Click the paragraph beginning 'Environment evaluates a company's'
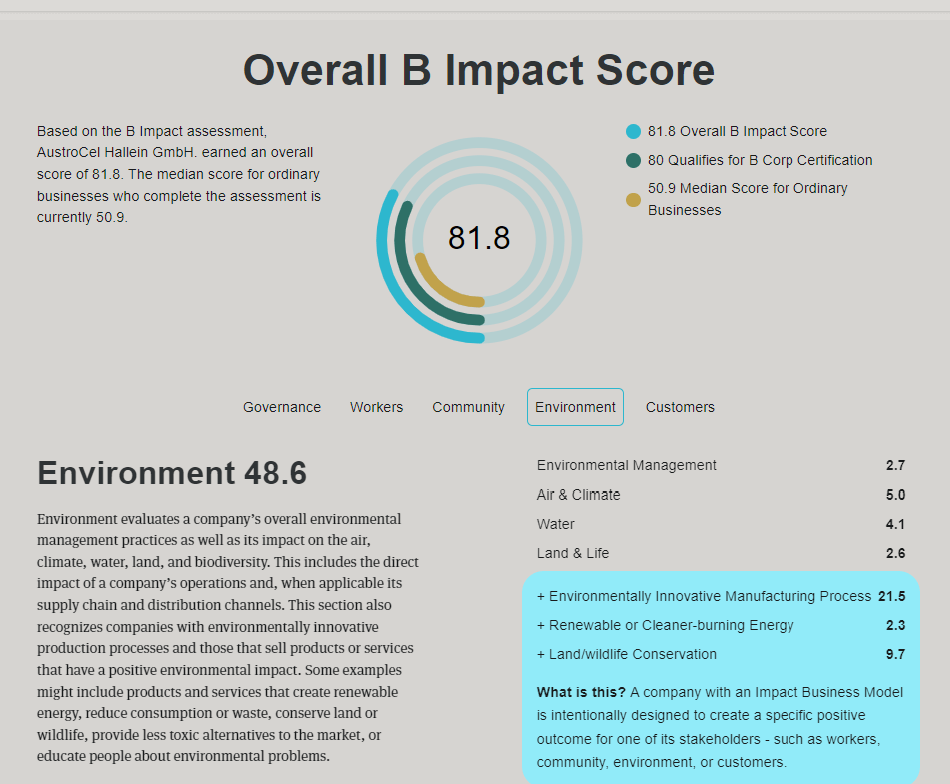950x784 pixels. coord(228,637)
